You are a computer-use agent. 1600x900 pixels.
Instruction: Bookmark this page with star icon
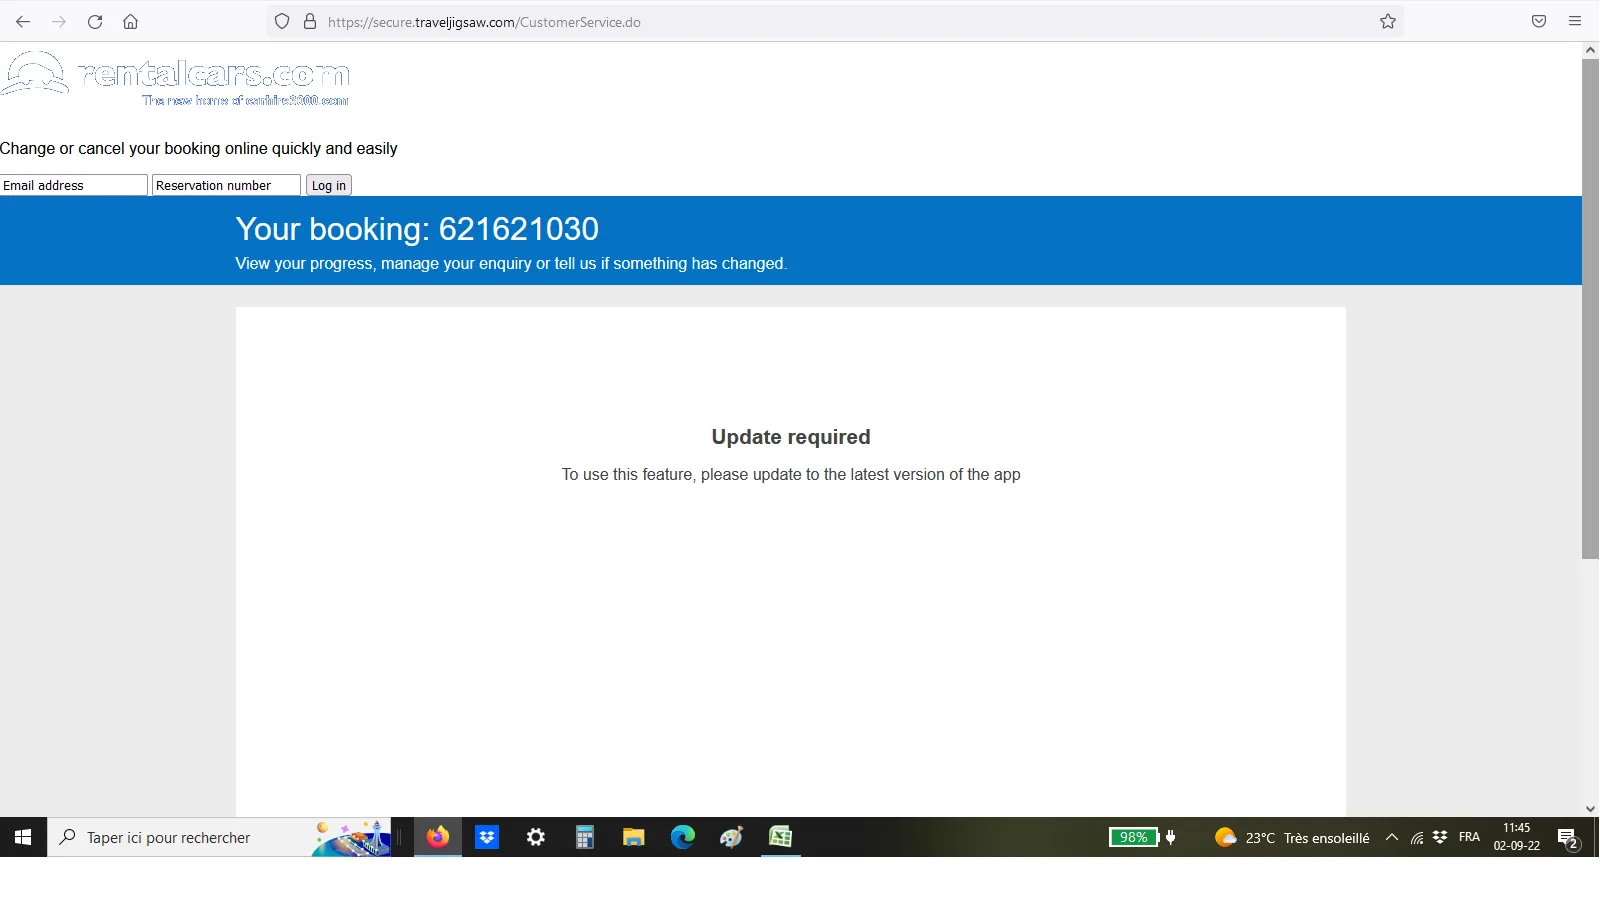pos(1388,22)
